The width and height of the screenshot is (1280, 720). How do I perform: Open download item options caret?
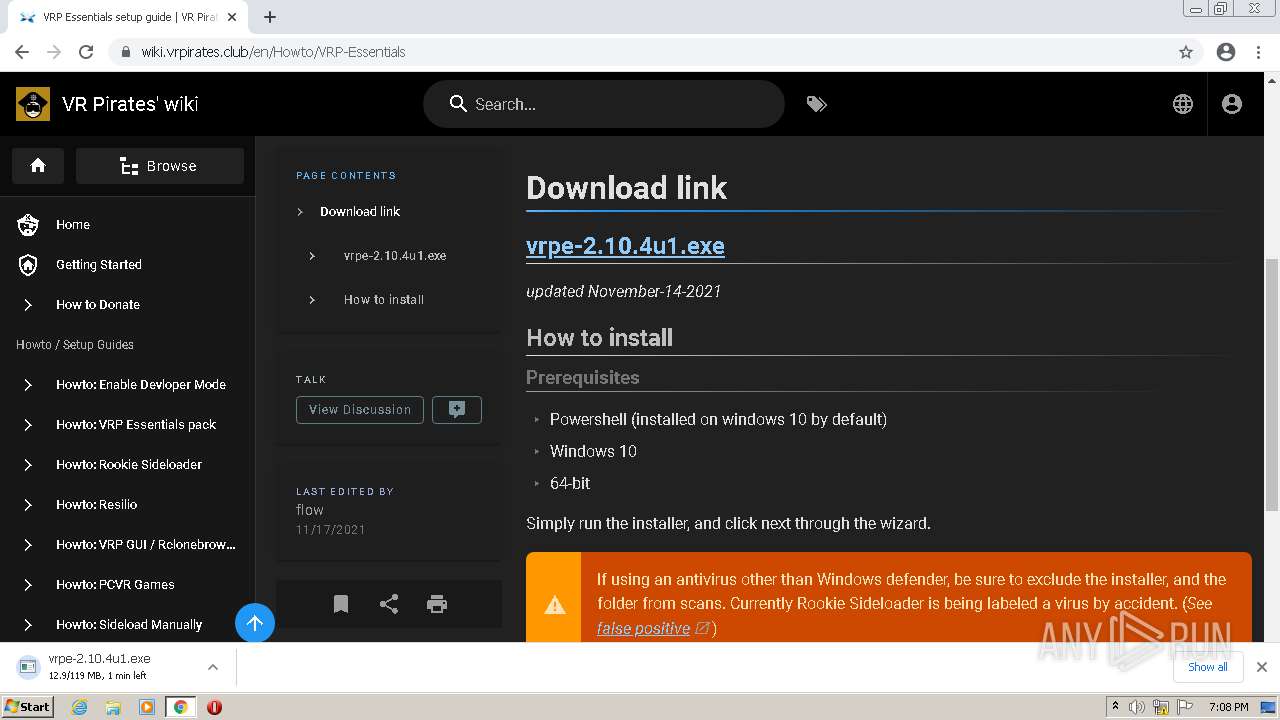tap(213, 667)
